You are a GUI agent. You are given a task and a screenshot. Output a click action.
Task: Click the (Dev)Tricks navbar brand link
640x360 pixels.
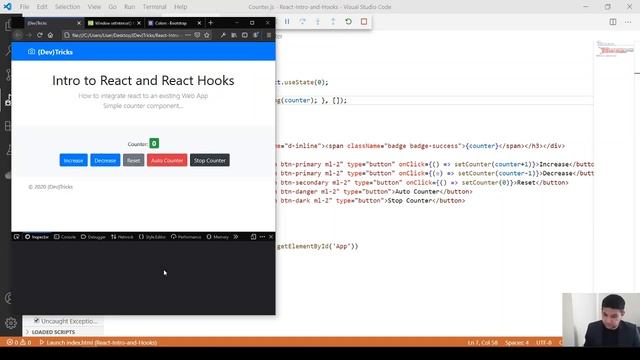50,52
